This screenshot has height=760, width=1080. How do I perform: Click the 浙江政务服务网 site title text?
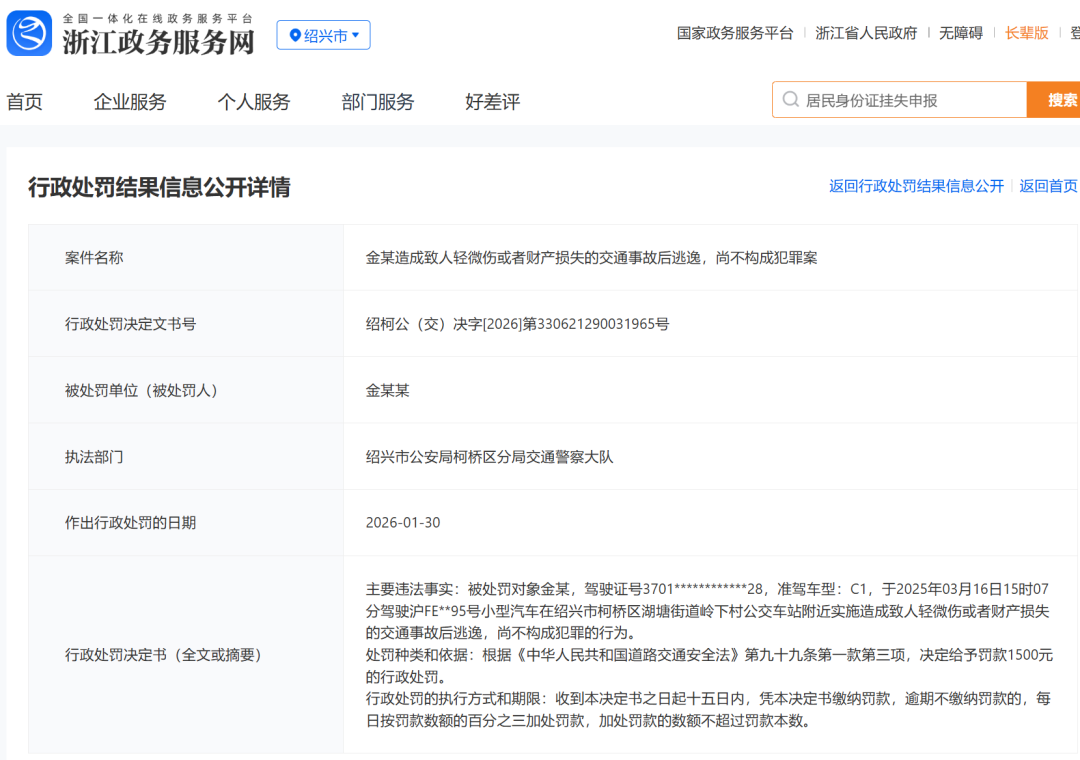158,42
